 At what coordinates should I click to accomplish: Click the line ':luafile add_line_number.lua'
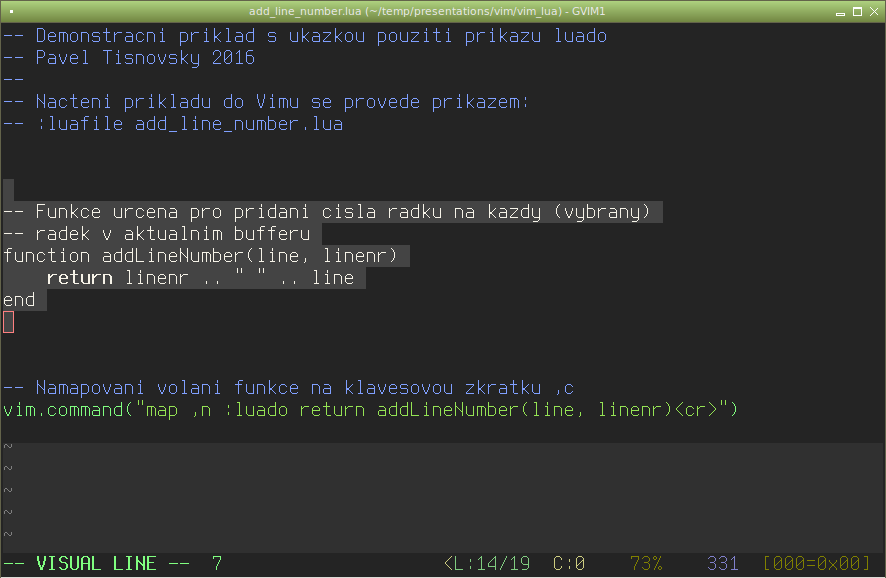click(173, 124)
